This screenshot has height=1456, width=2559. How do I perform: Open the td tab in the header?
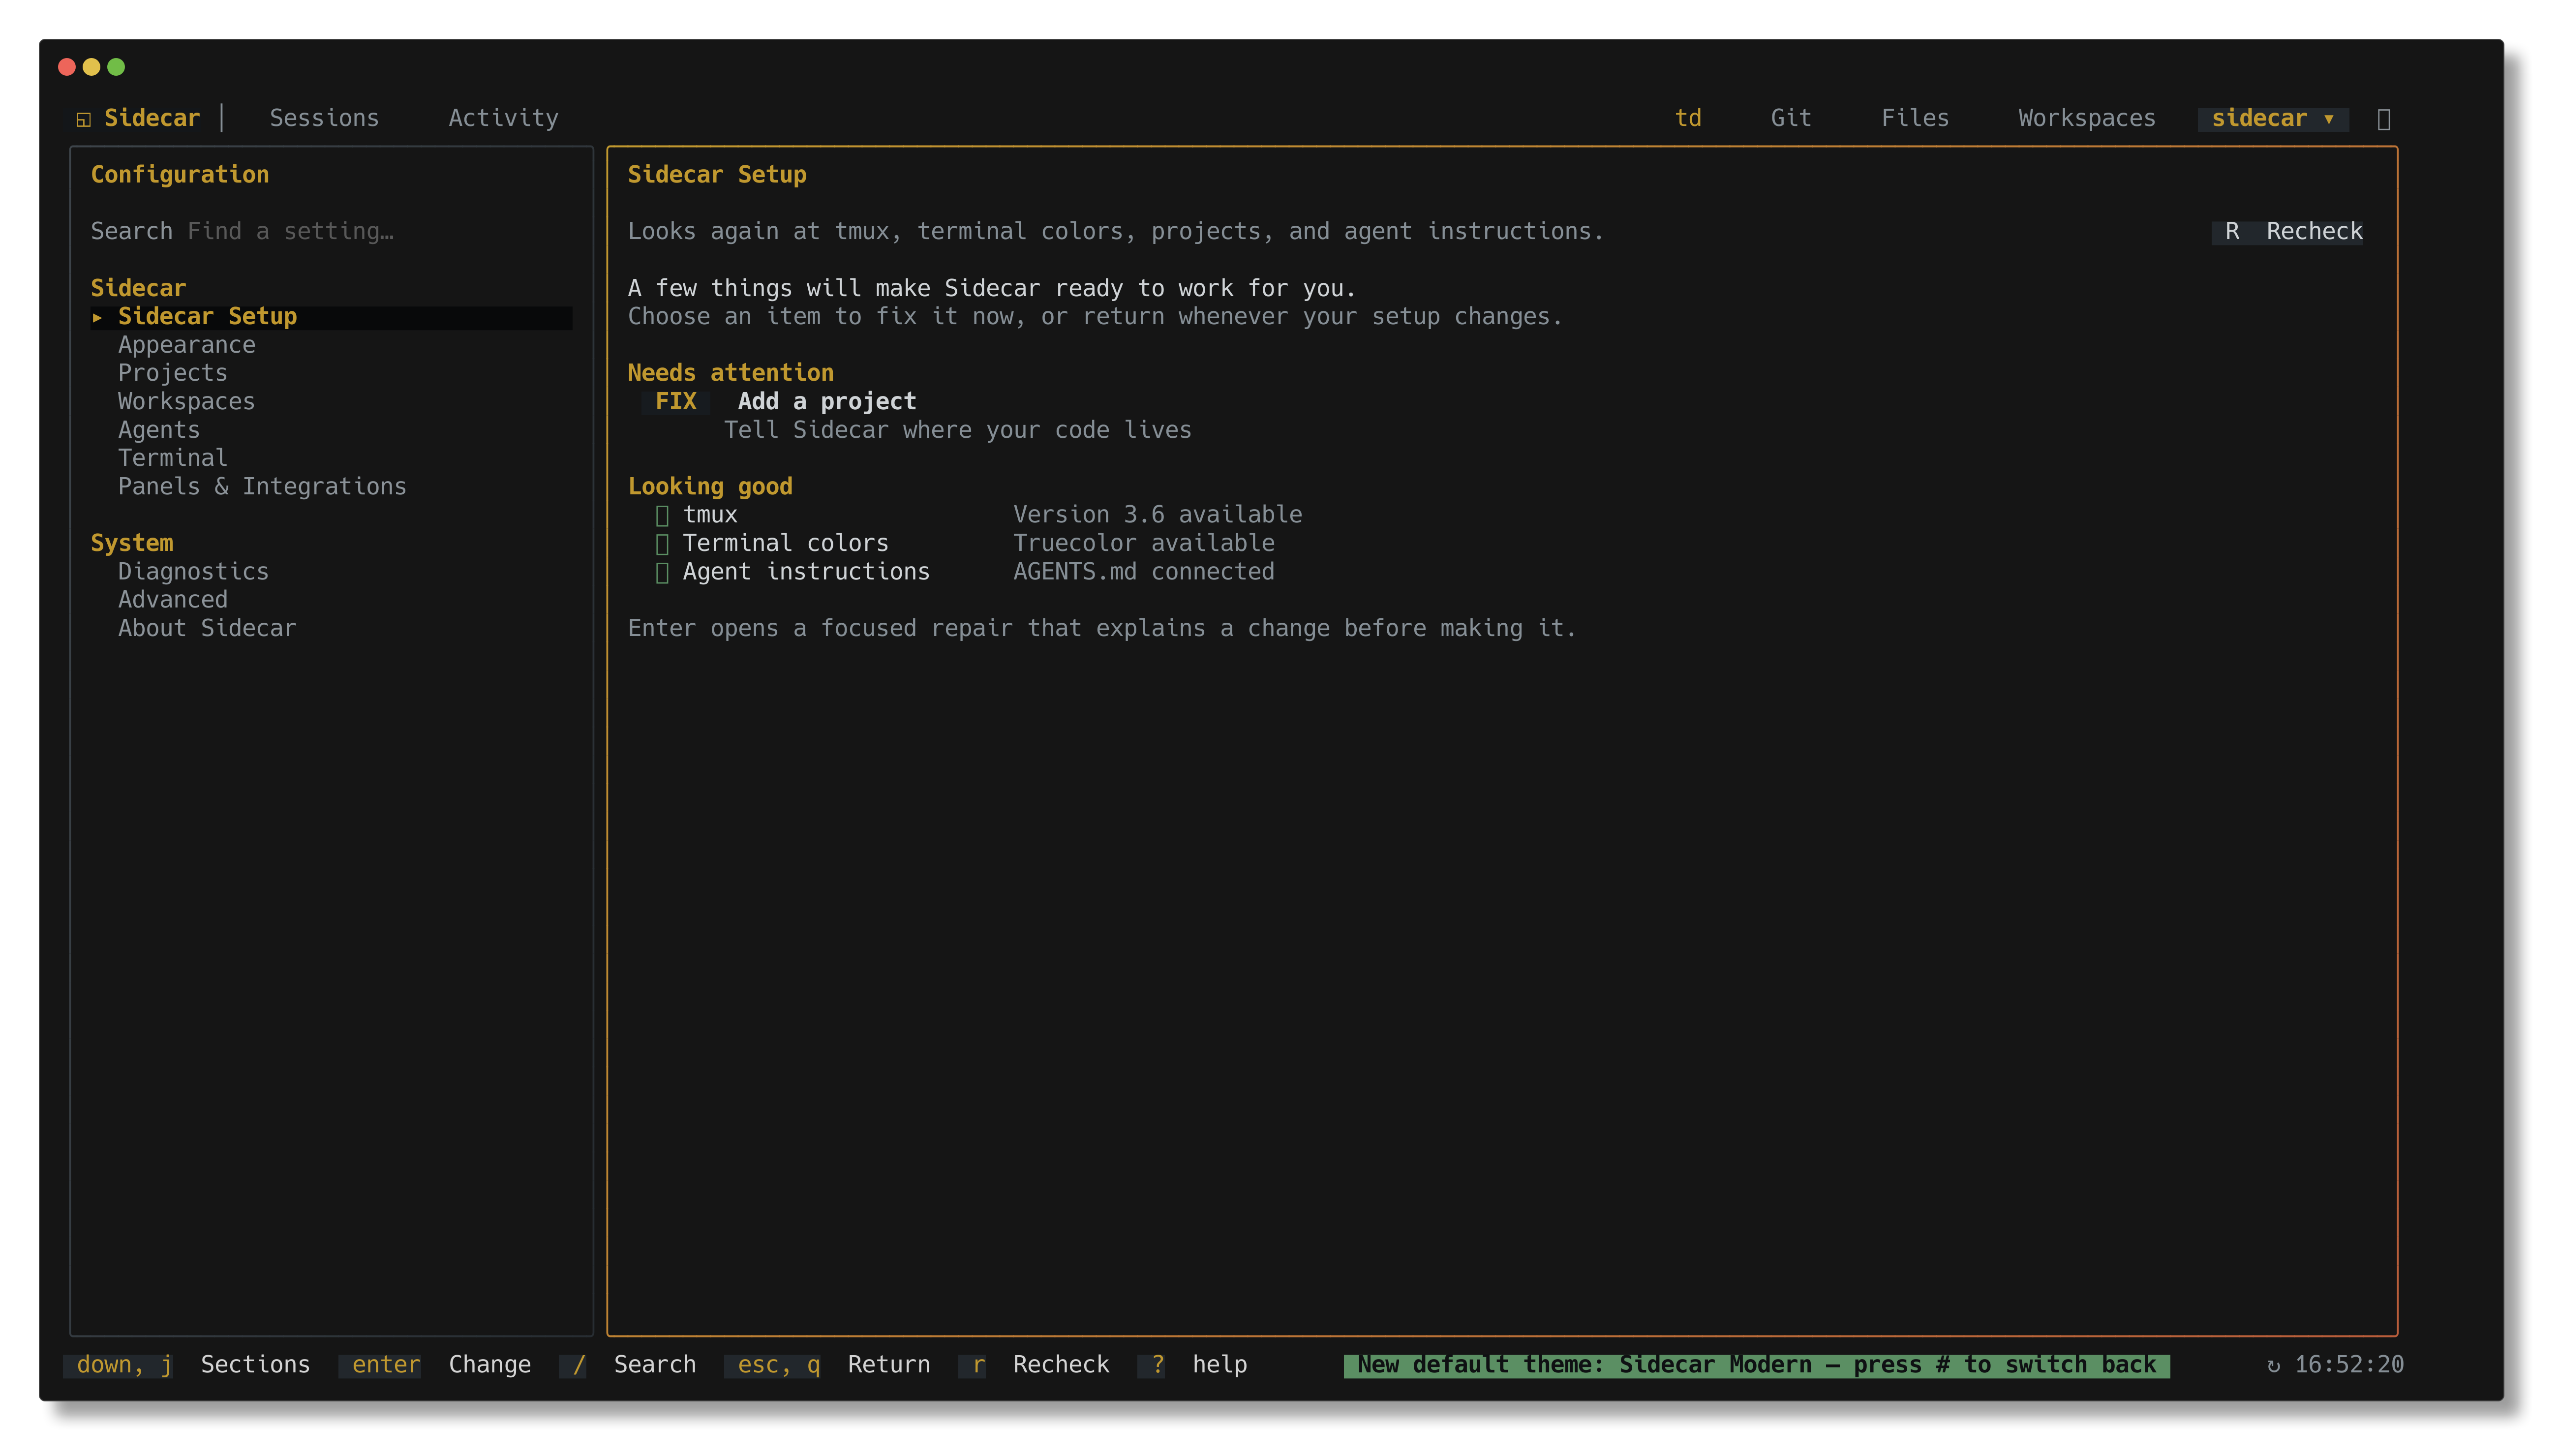point(1688,118)
